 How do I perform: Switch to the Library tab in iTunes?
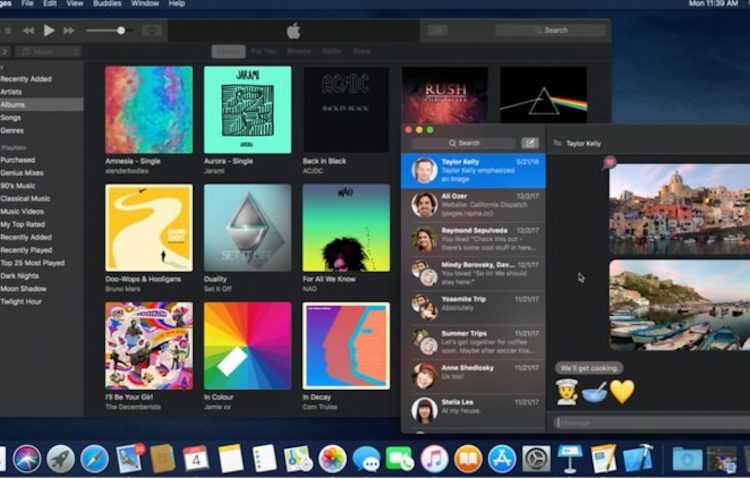point(228,51)
